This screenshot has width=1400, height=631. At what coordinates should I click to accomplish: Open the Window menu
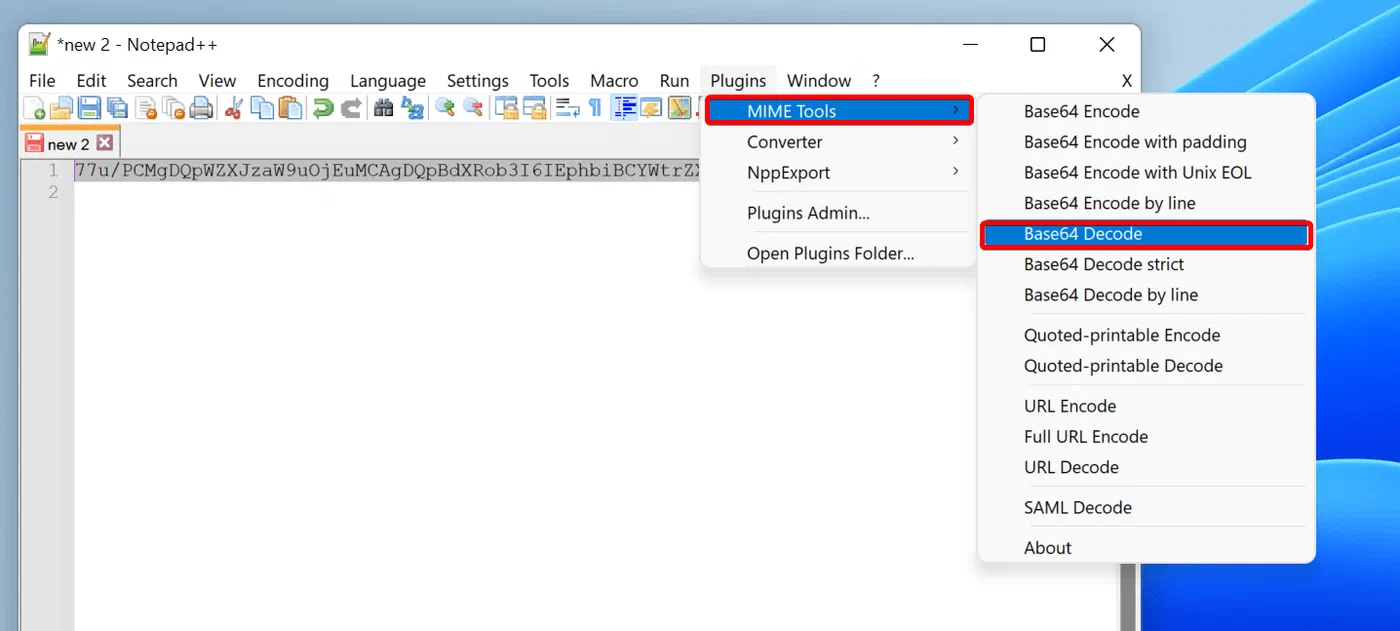point(819,81)
